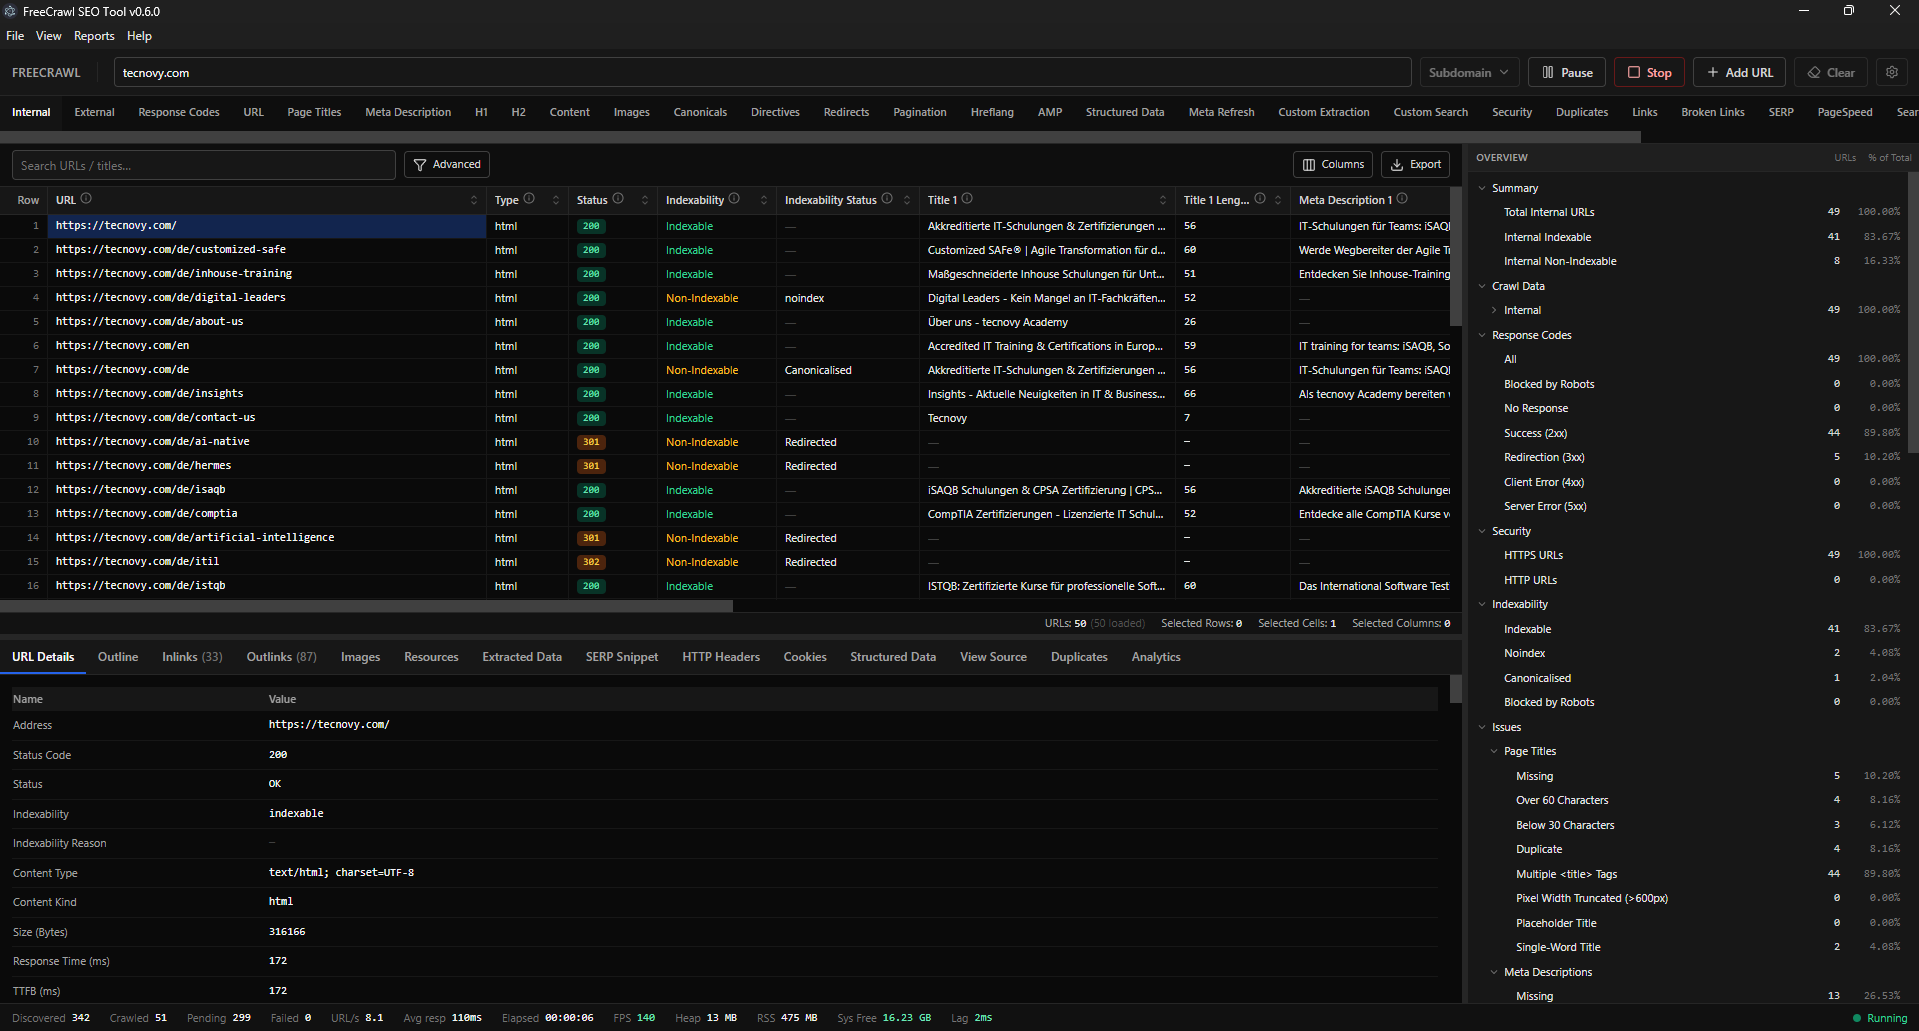Click the settings gear icon in toolbar
The height and width of the screenshot is (1031, 1919).
[1891, 73]
